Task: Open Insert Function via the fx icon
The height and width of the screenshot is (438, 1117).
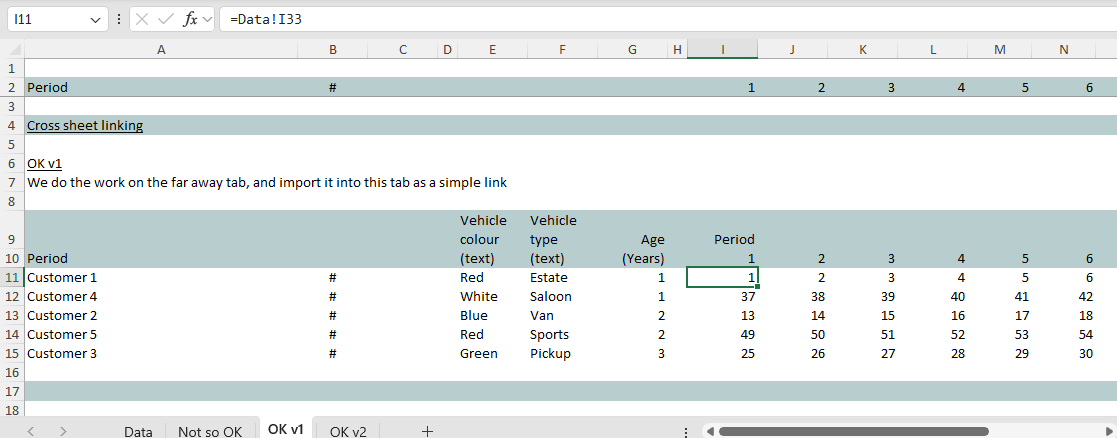Action: (x=190, y=20)
